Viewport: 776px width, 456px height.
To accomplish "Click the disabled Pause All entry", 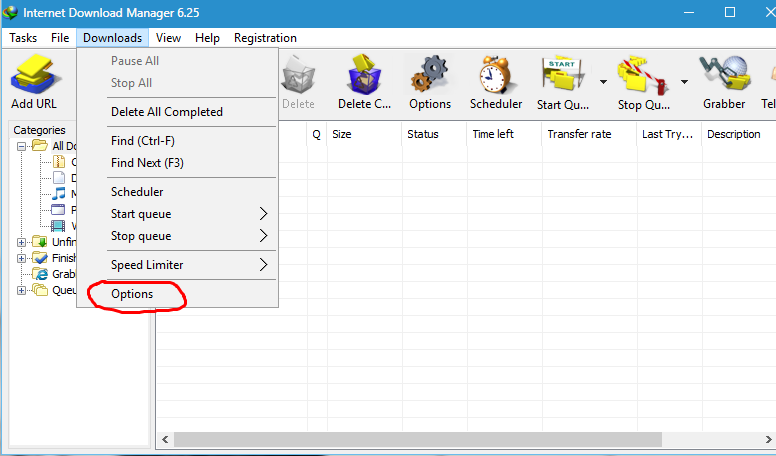I will point(178,61).
